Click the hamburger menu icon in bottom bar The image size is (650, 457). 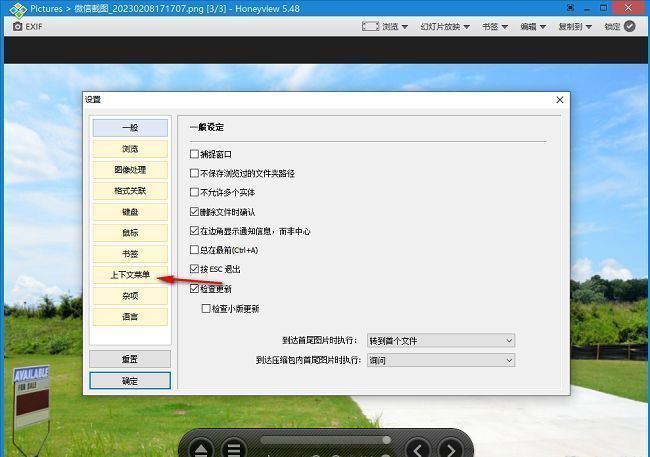coord(233,449)
